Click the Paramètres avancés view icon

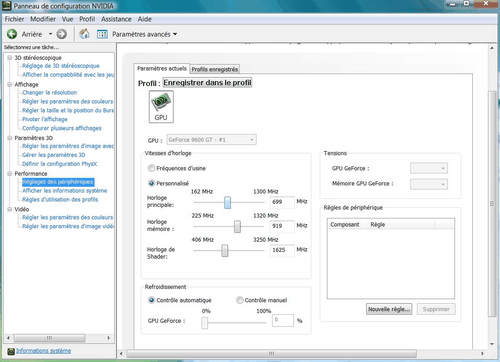coord(102,34)
